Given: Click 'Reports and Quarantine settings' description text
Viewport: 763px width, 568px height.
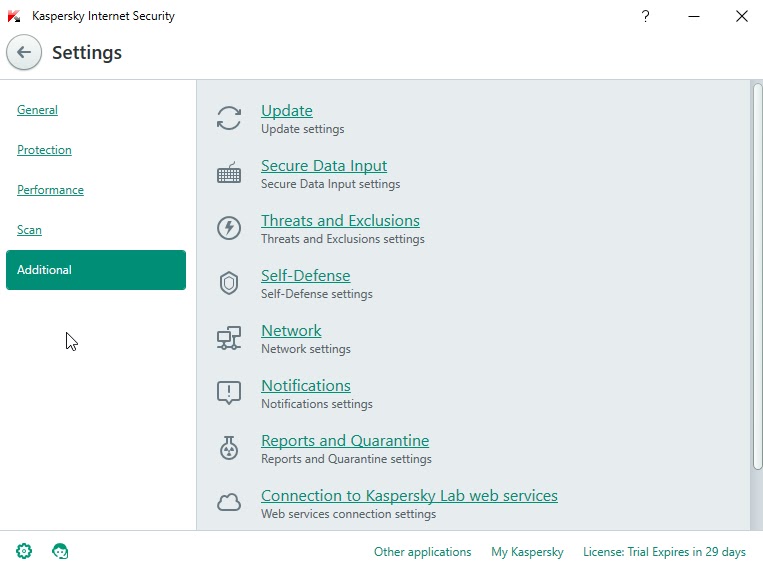Looking at the screenshot, I should (x=346, y=459).
